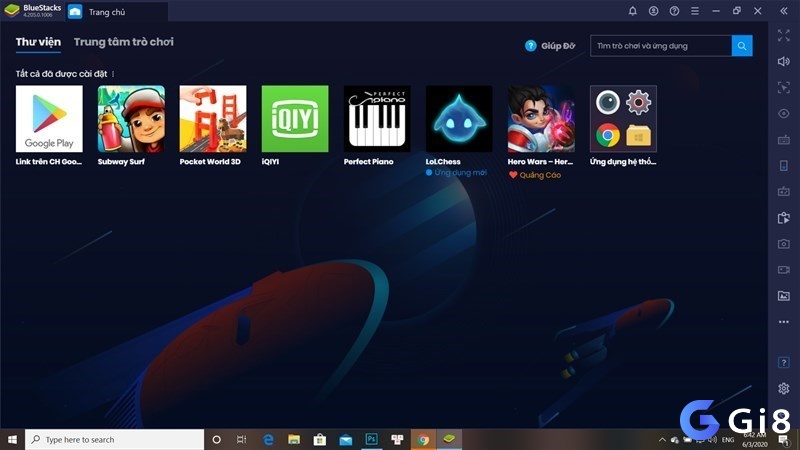Launch LoLChess app

459,119
